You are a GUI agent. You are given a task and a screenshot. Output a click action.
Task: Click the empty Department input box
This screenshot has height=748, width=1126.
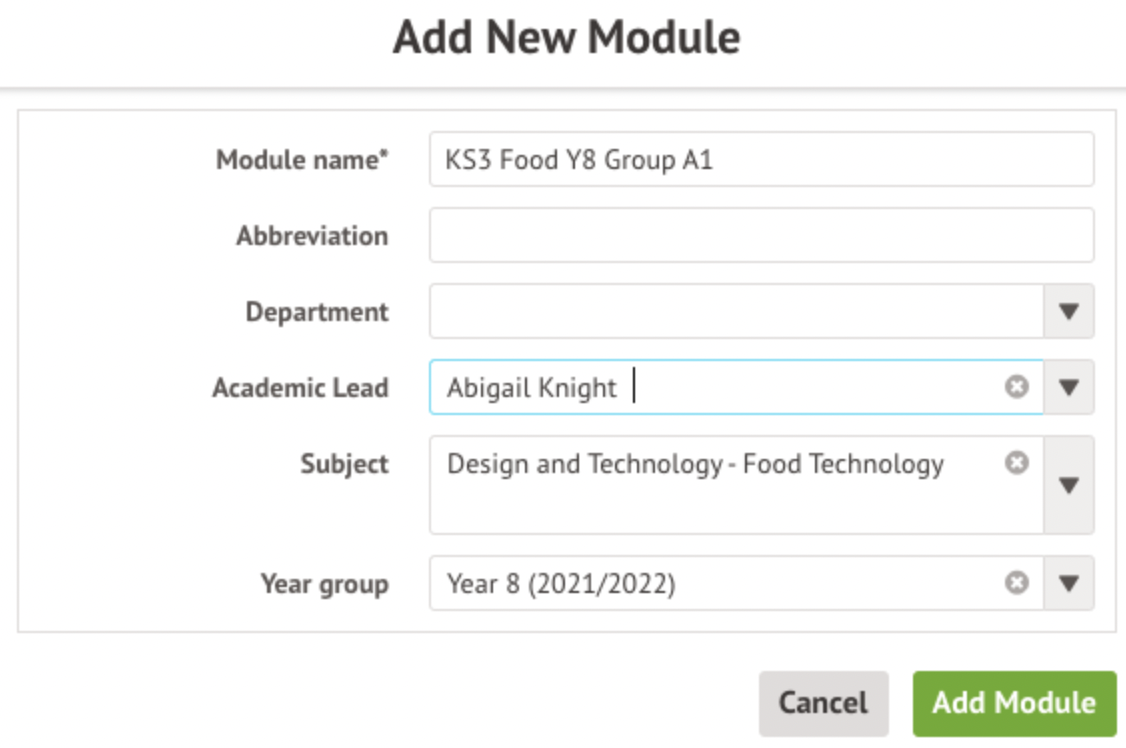pyautogui.click(x=735, y=312)
